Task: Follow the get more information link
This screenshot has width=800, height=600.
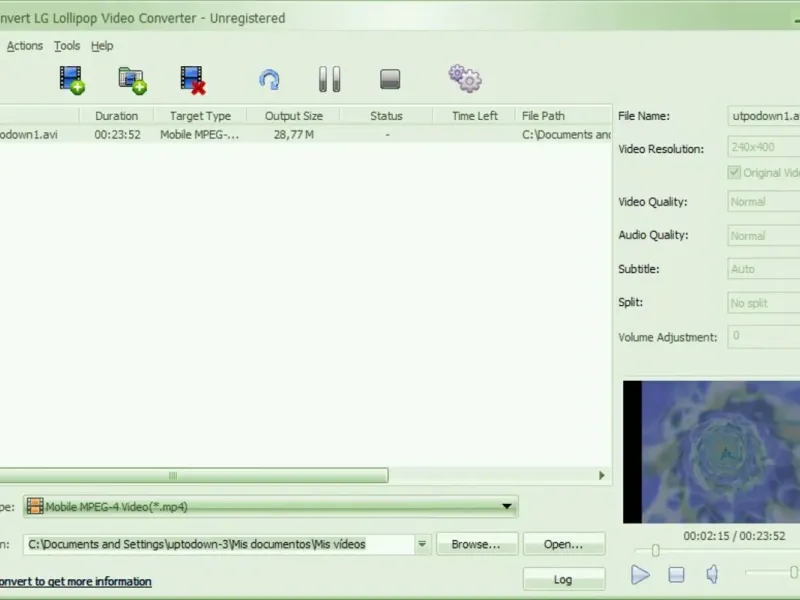Action: click(x=76, y=581)
